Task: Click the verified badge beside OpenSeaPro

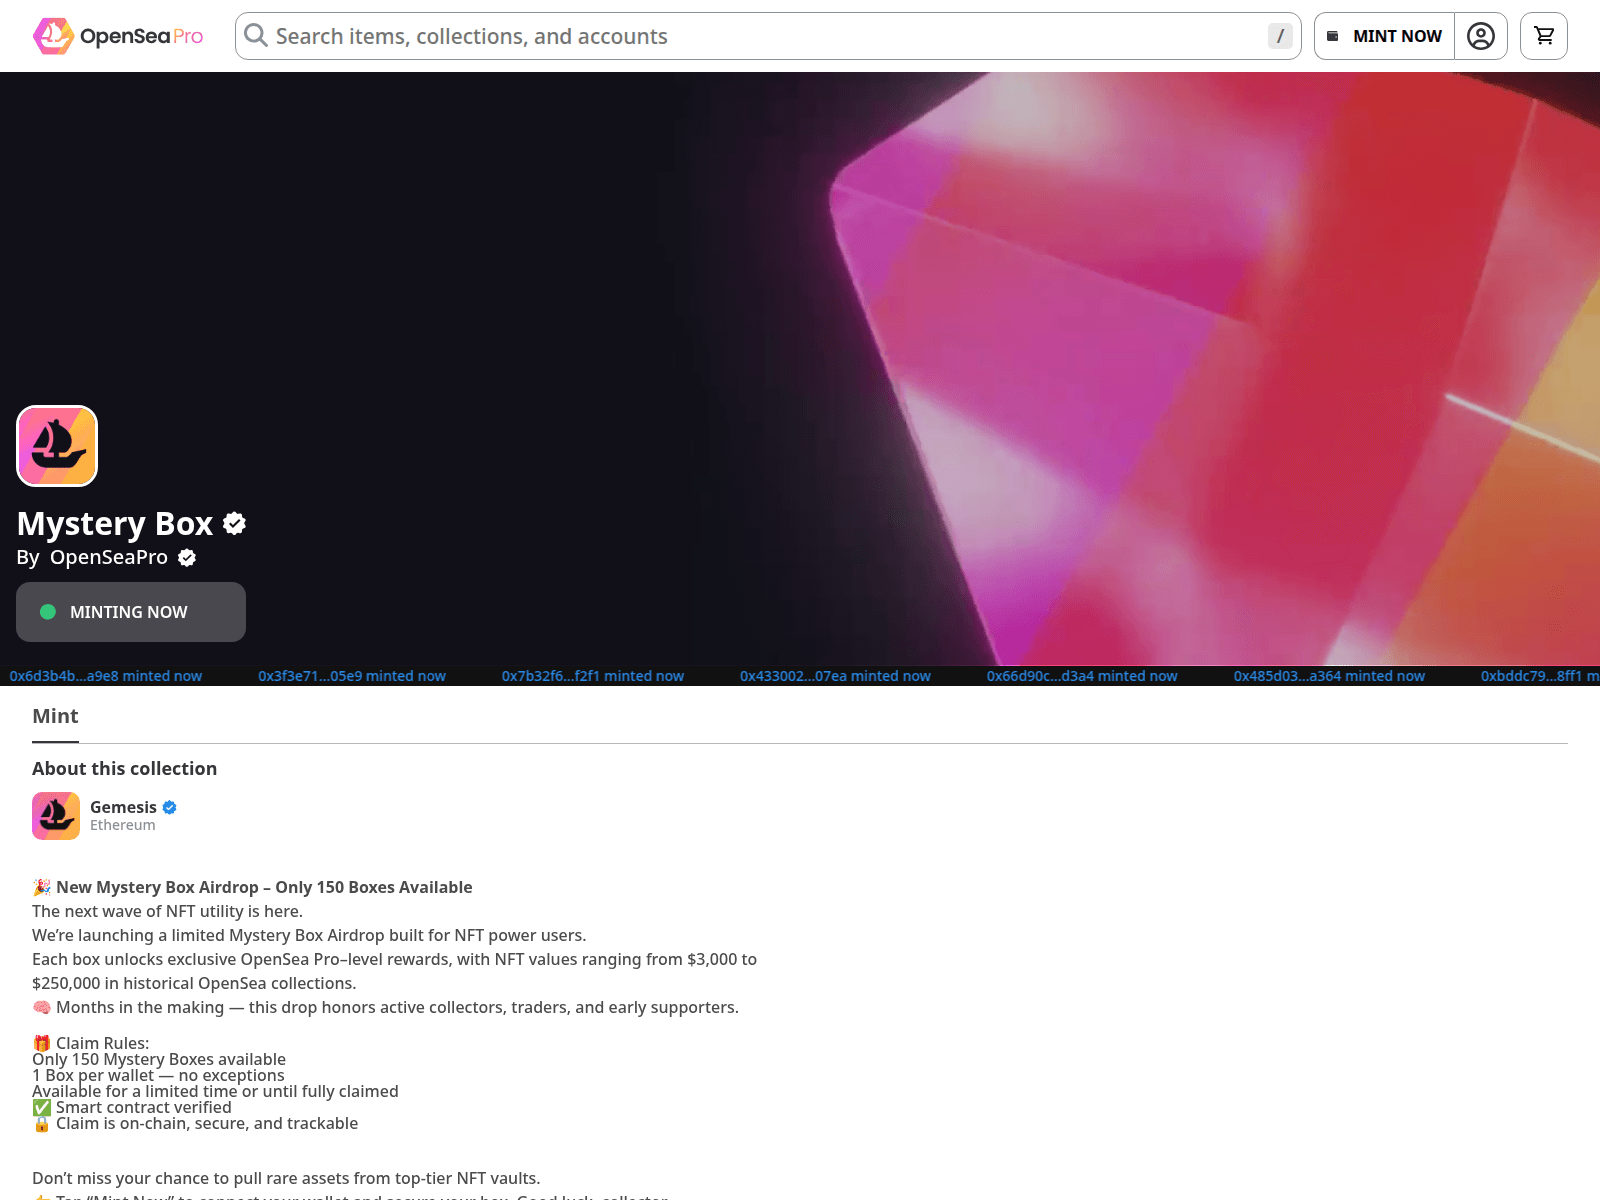Action: click(x=187, y=558)
